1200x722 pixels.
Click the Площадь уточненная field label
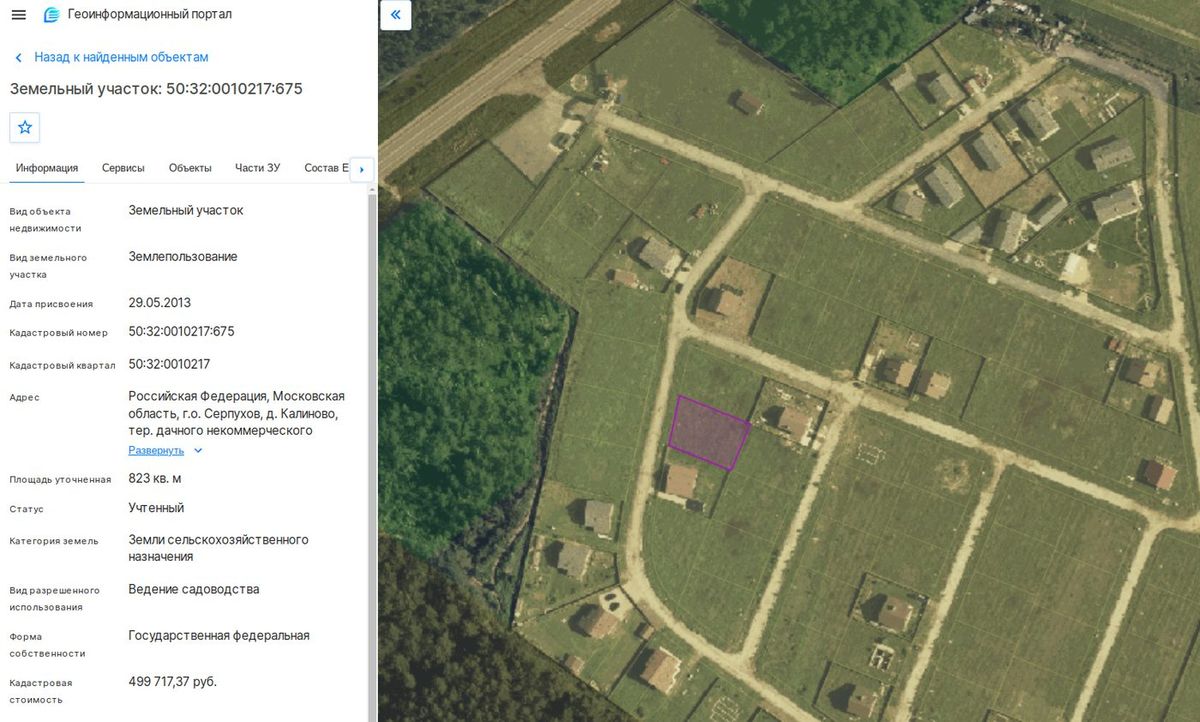click(x=60, y=479)
